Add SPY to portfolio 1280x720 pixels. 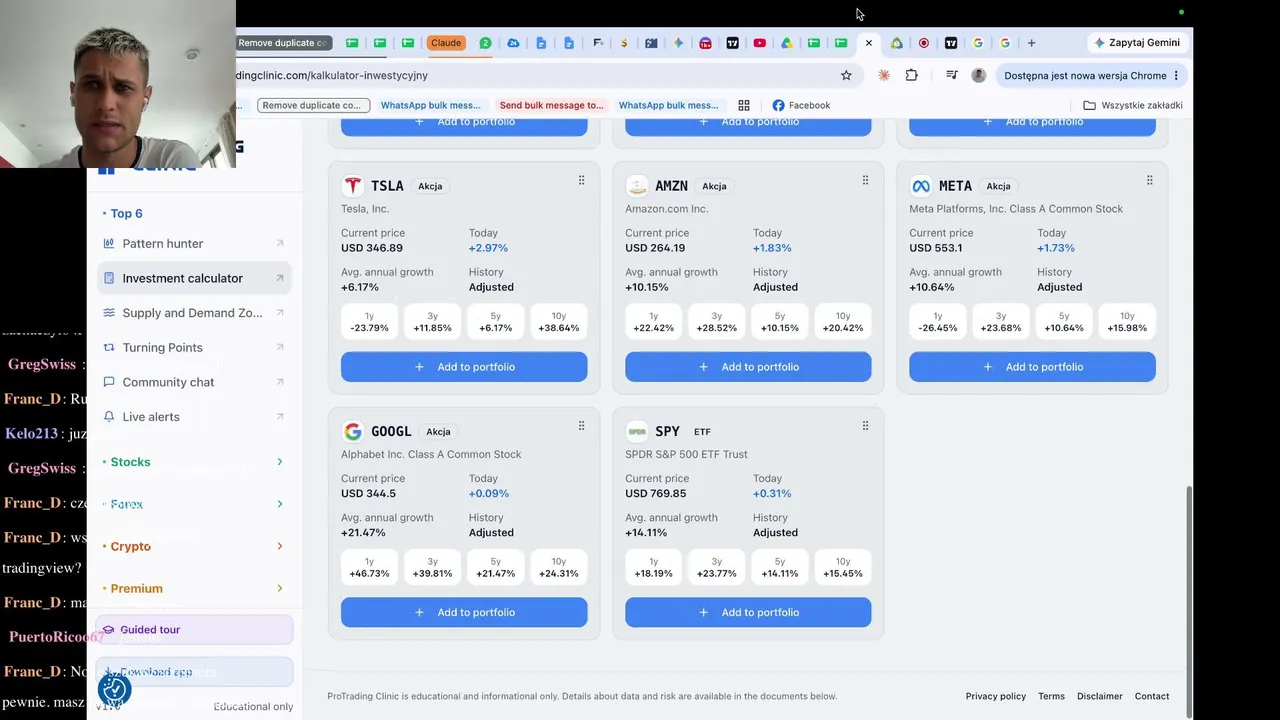(x=748, y=612)
